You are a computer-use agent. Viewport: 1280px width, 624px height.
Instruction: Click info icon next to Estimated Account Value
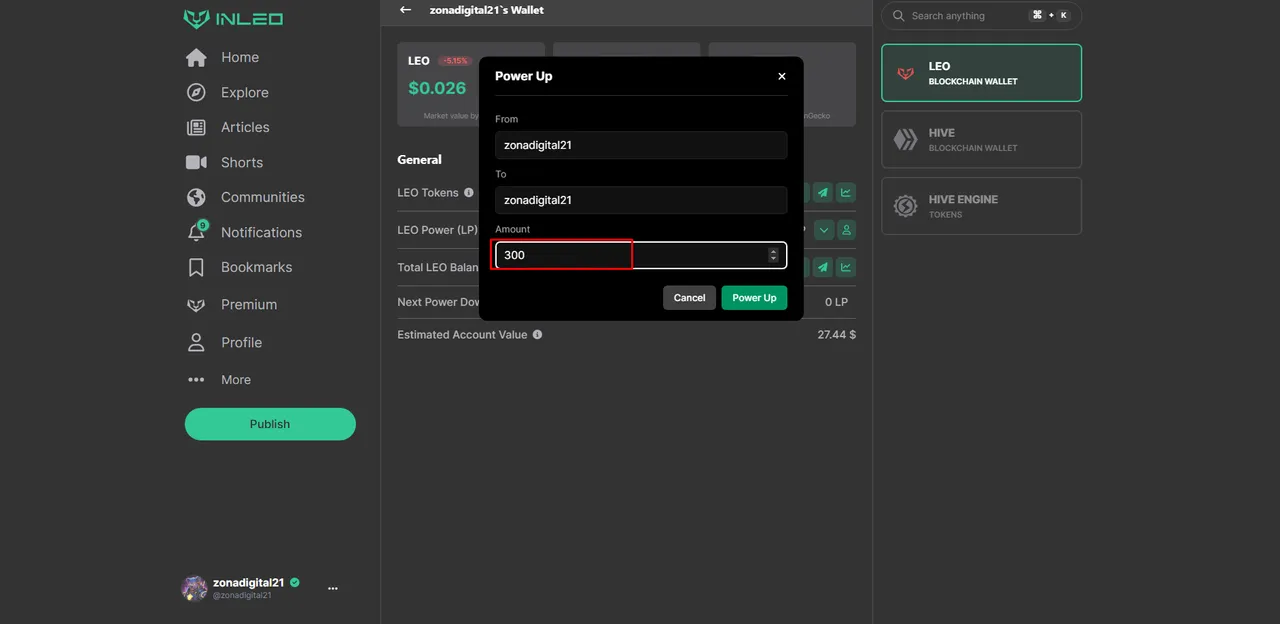(x=537, y=335)
